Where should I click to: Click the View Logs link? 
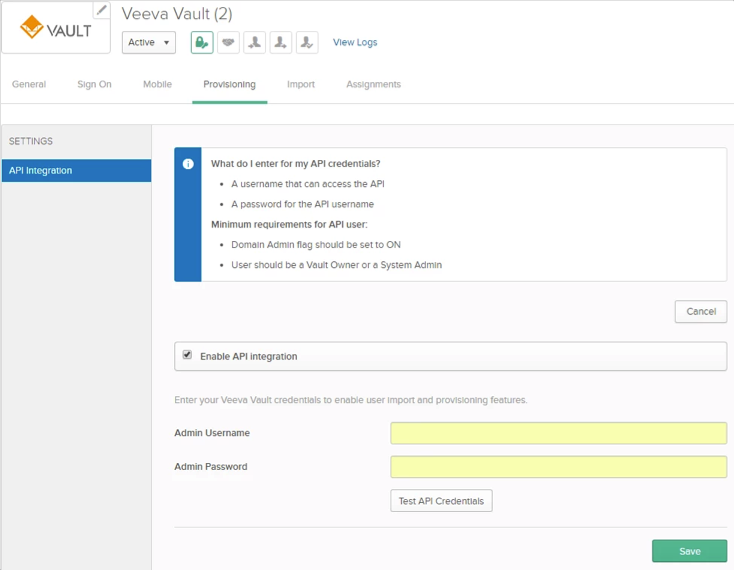[x=355, y=42]
